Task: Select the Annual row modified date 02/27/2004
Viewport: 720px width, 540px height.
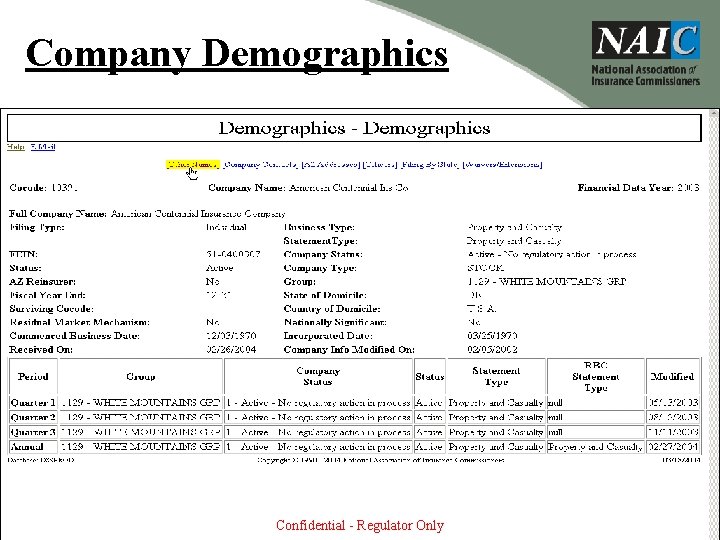Action: coord(673,447)
